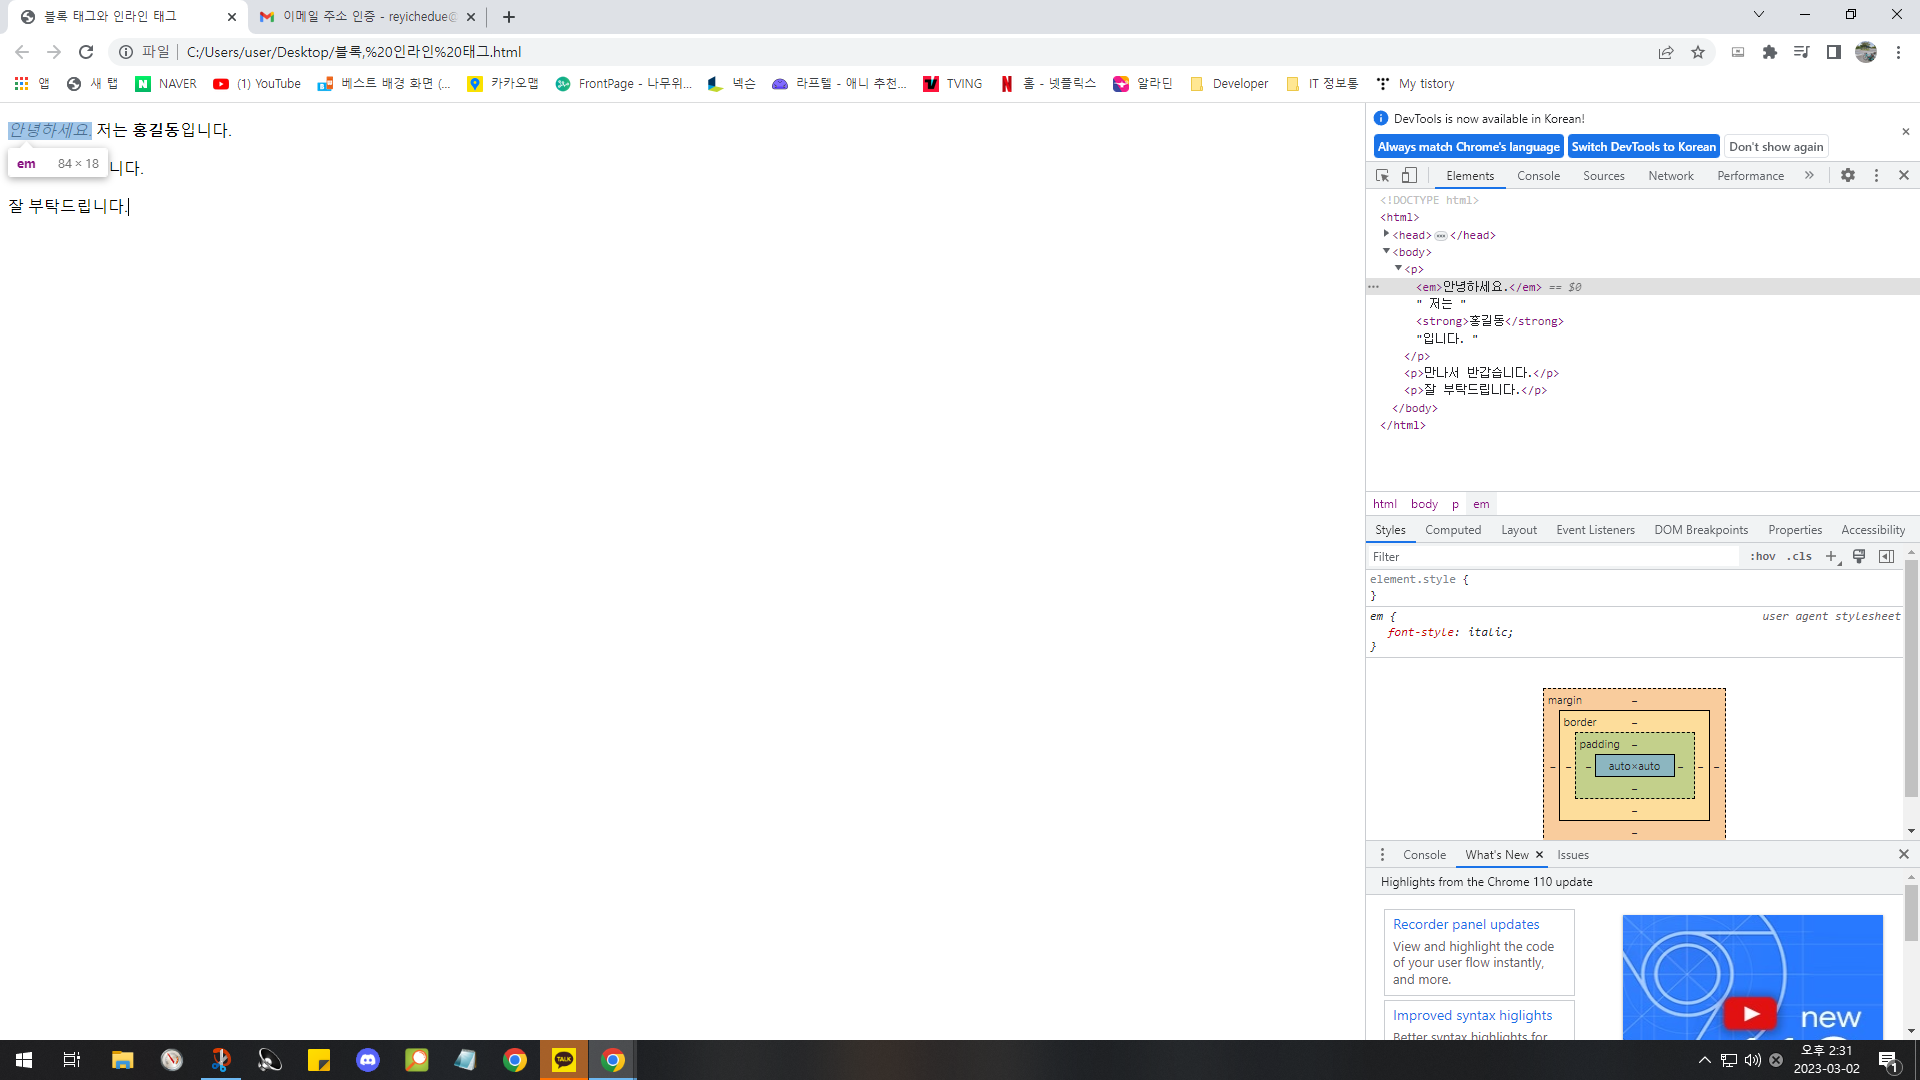Click Switch DevTools to Korean button
This screenshot has width=1920, height=1080.
point(1643,146)
